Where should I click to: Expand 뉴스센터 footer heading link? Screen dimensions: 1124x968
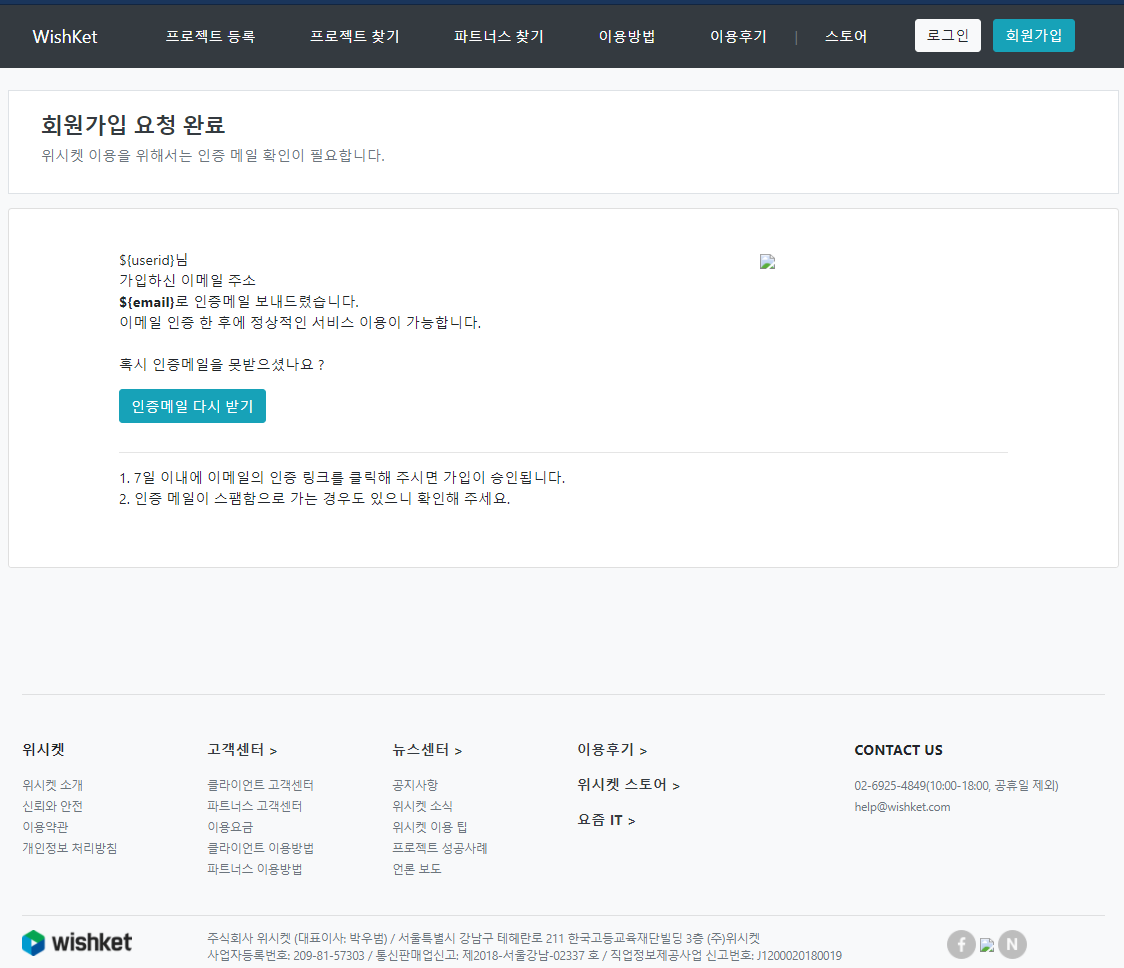[427, 750]
